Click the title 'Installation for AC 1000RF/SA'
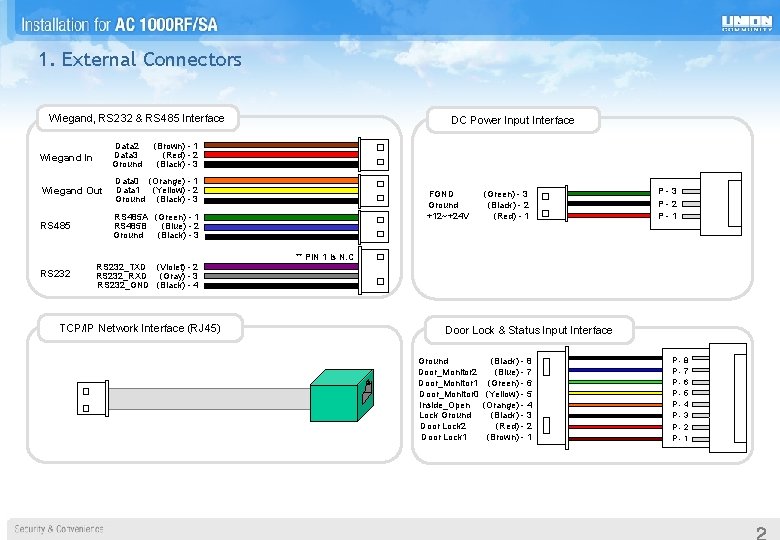Screen dimensions: 780x540 tap(119, 24)
